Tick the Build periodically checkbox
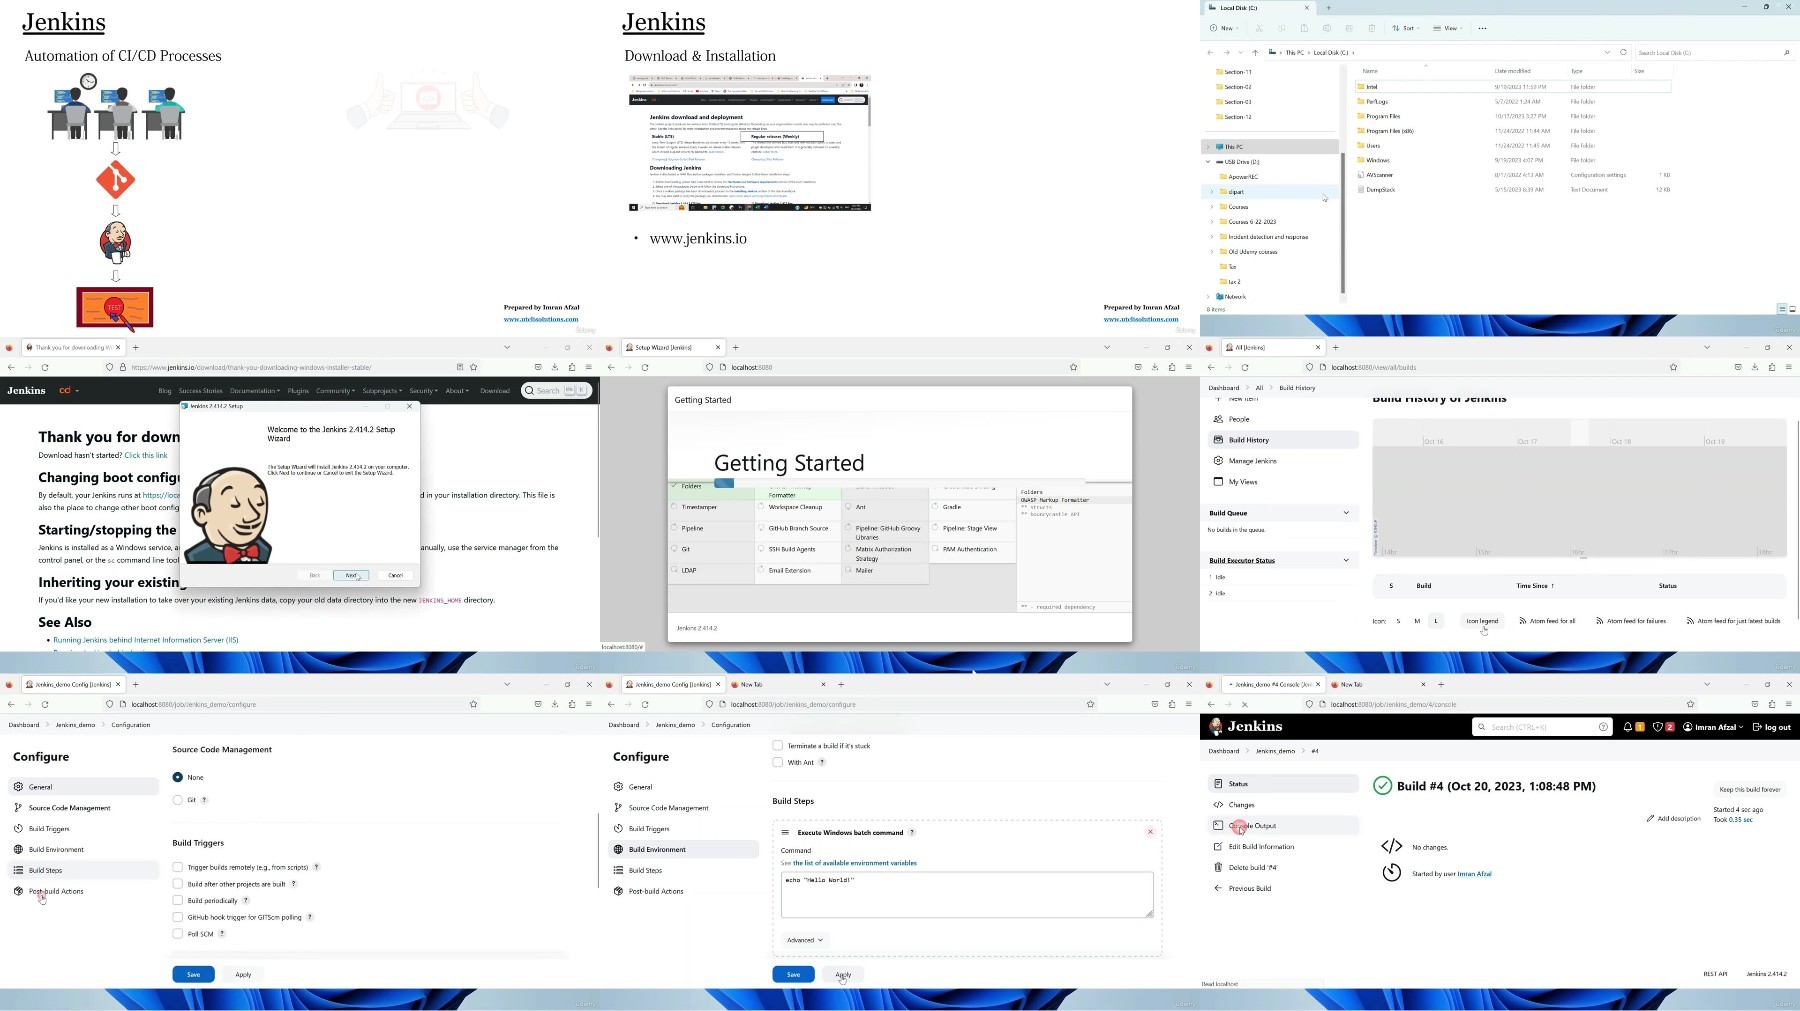Image resolution: width=1800 pixels, height=1011 pixels. coord(178,900)
